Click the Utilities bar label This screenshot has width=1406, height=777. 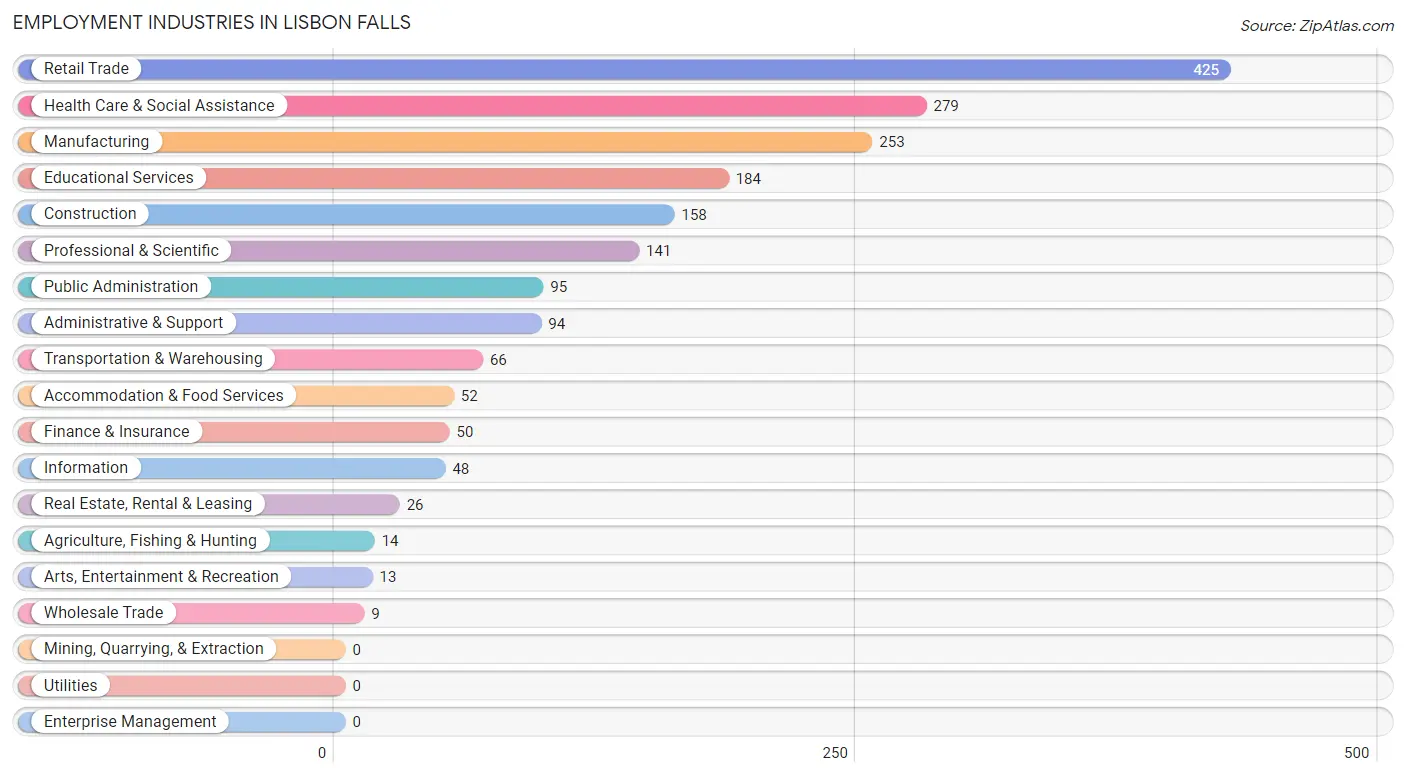coord(71,685)
